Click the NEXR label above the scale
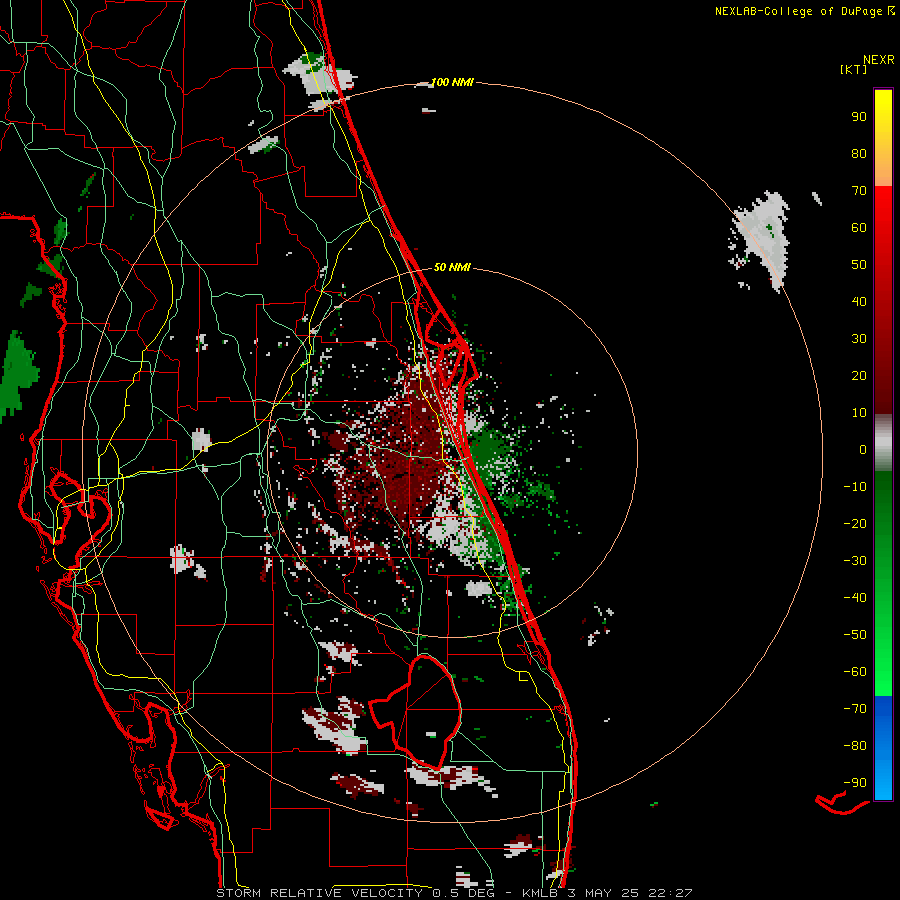The height and width of the screenshot is (900, 900). [878, 60]
